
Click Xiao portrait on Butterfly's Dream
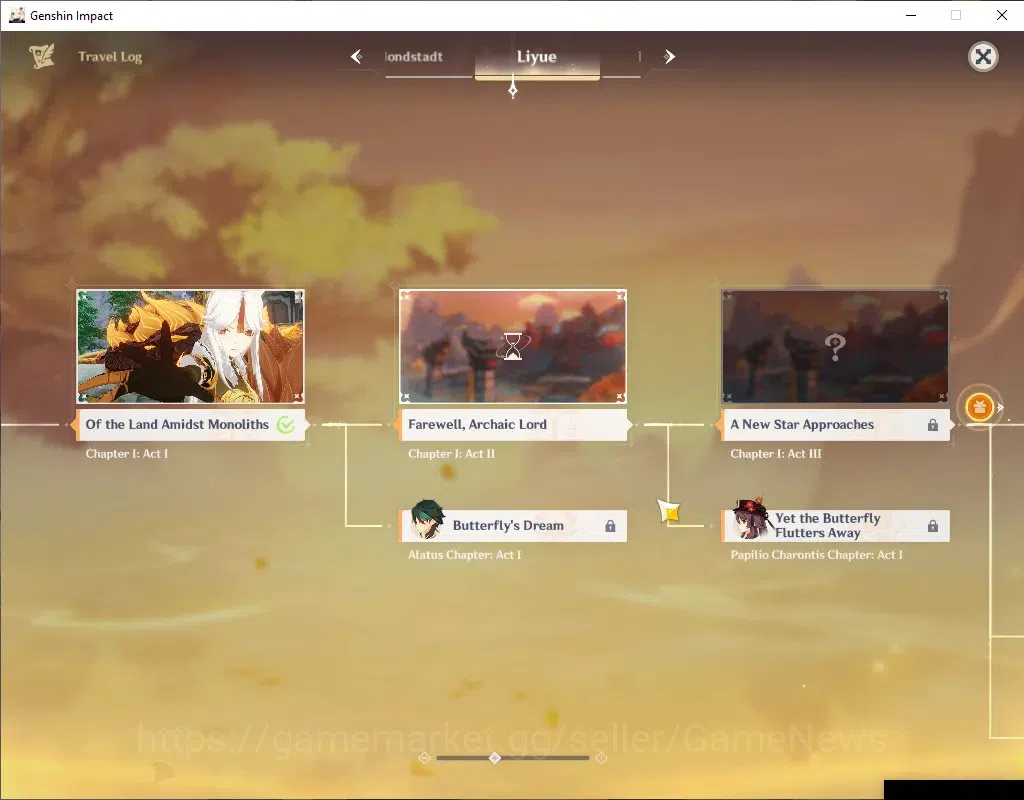(x=427, y=520)
